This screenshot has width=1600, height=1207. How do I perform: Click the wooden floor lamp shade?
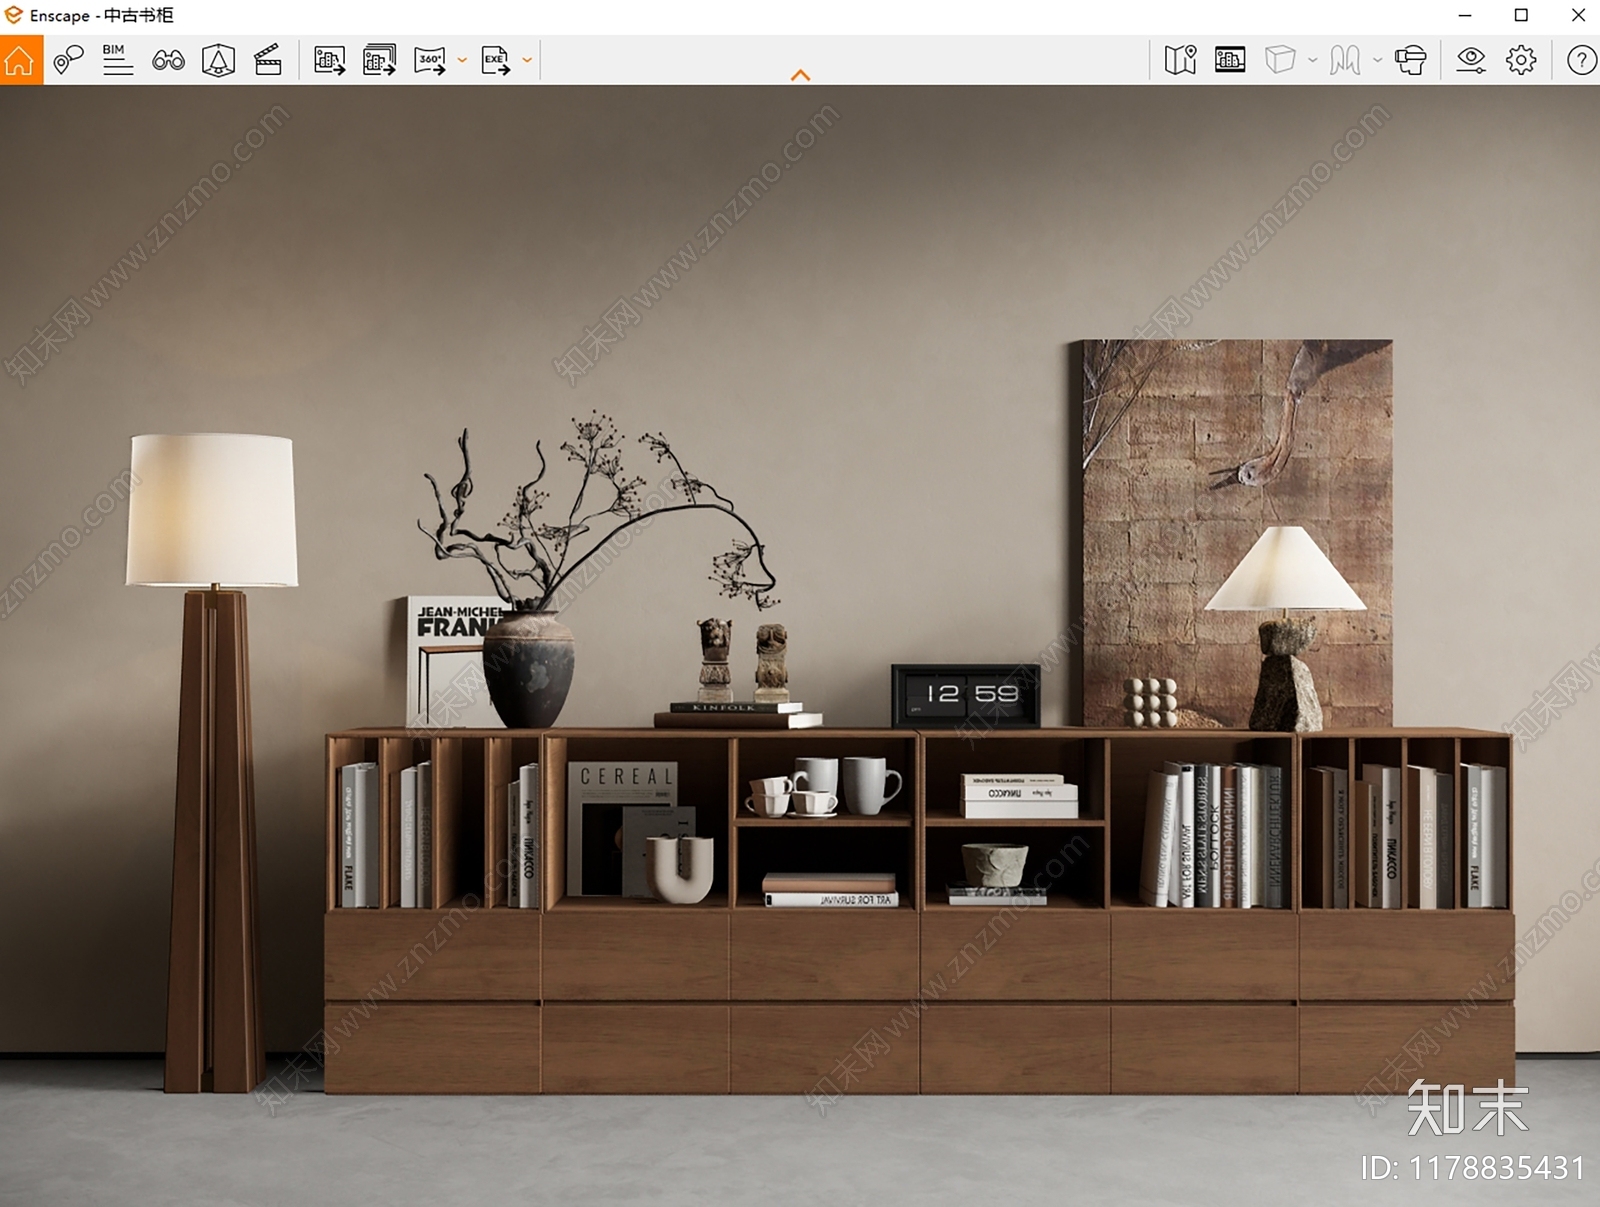(212, 510)
